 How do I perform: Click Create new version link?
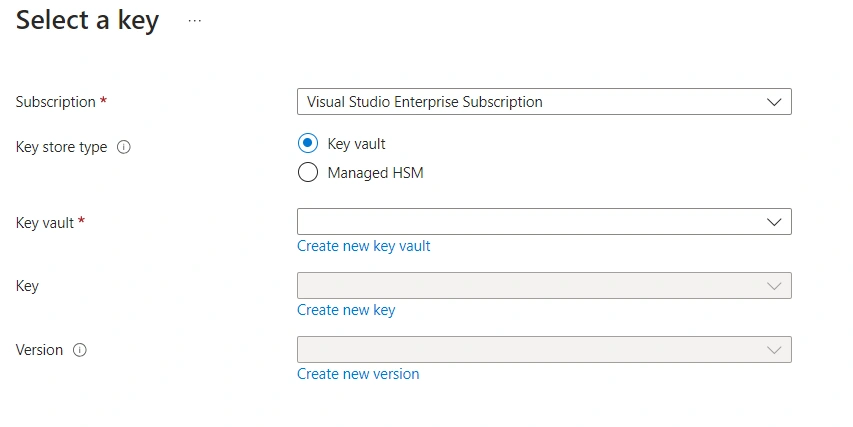tap(358, 374)
